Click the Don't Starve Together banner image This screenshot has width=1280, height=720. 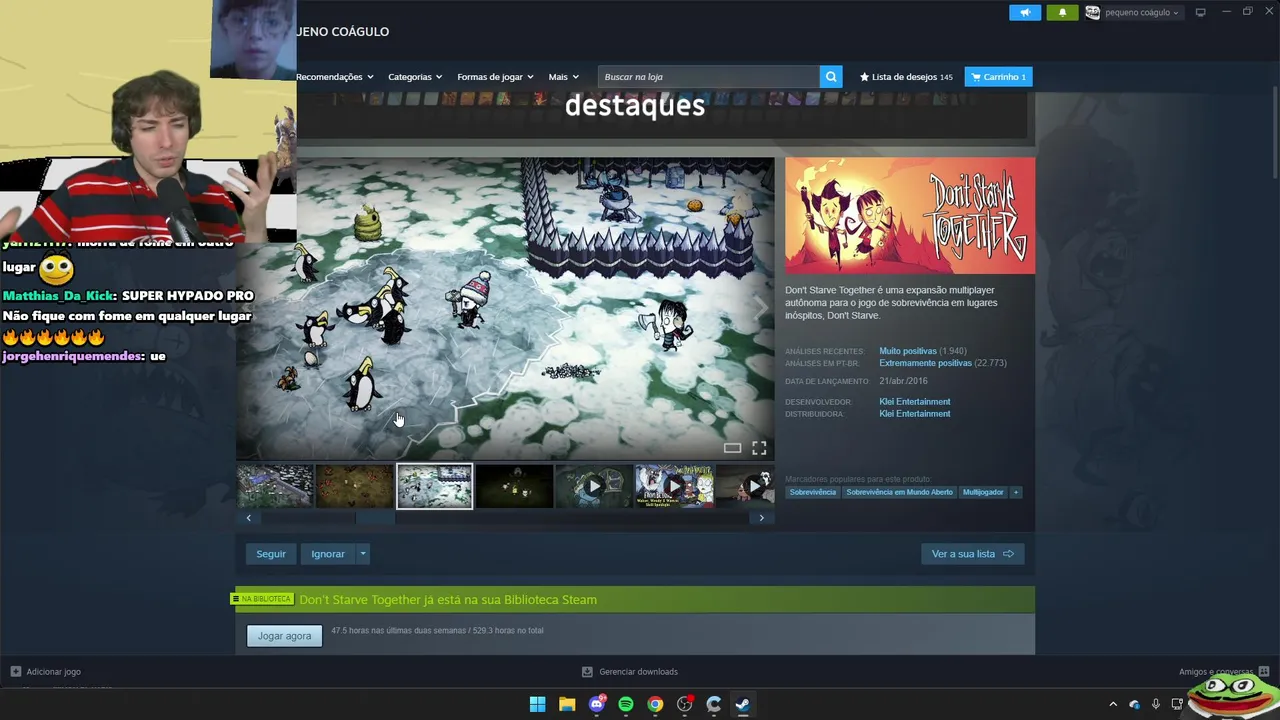(910, 215)
